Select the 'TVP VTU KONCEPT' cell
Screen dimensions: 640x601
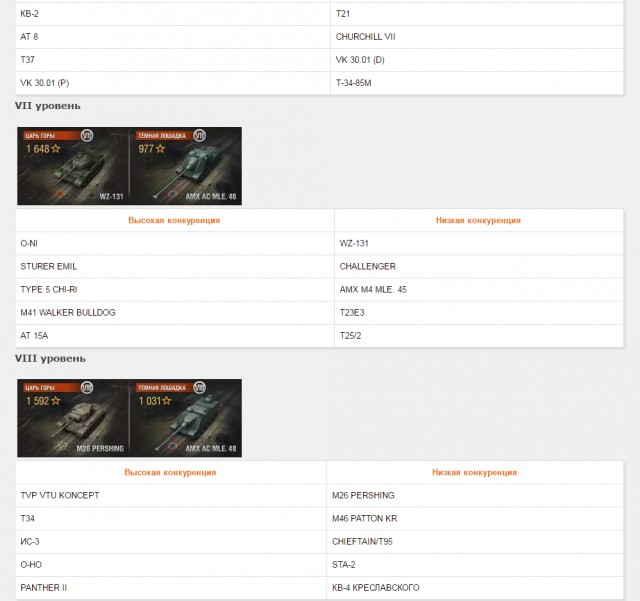click(x=171, y=496)
